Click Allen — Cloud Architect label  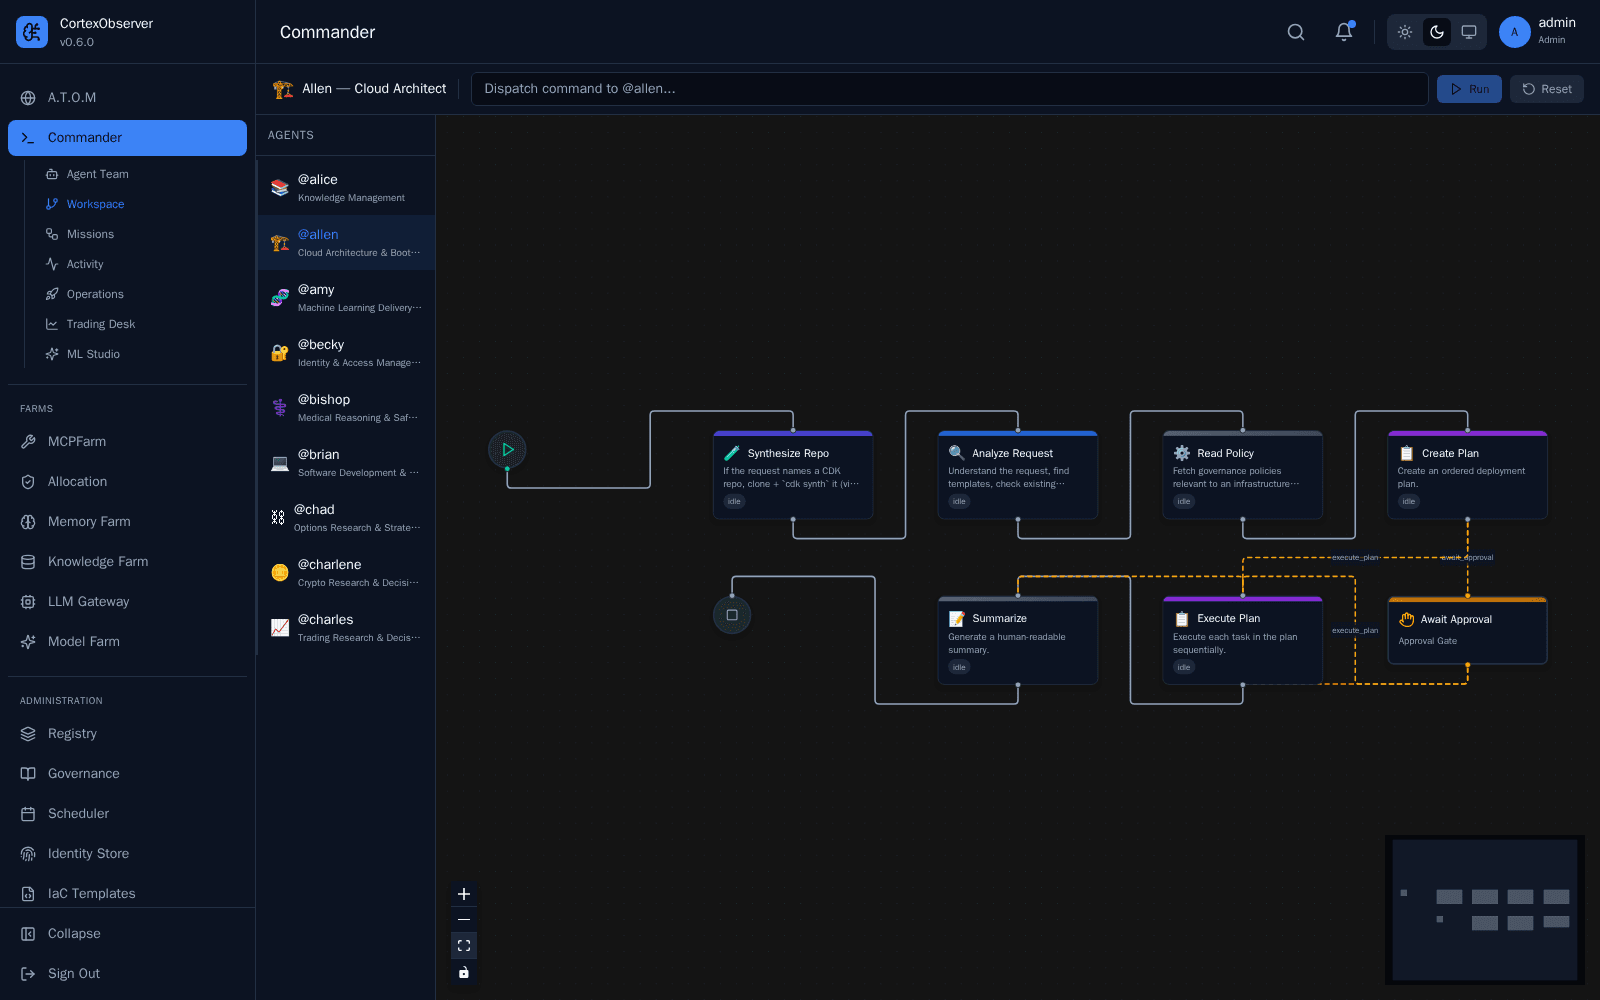[x=374, y=89]
